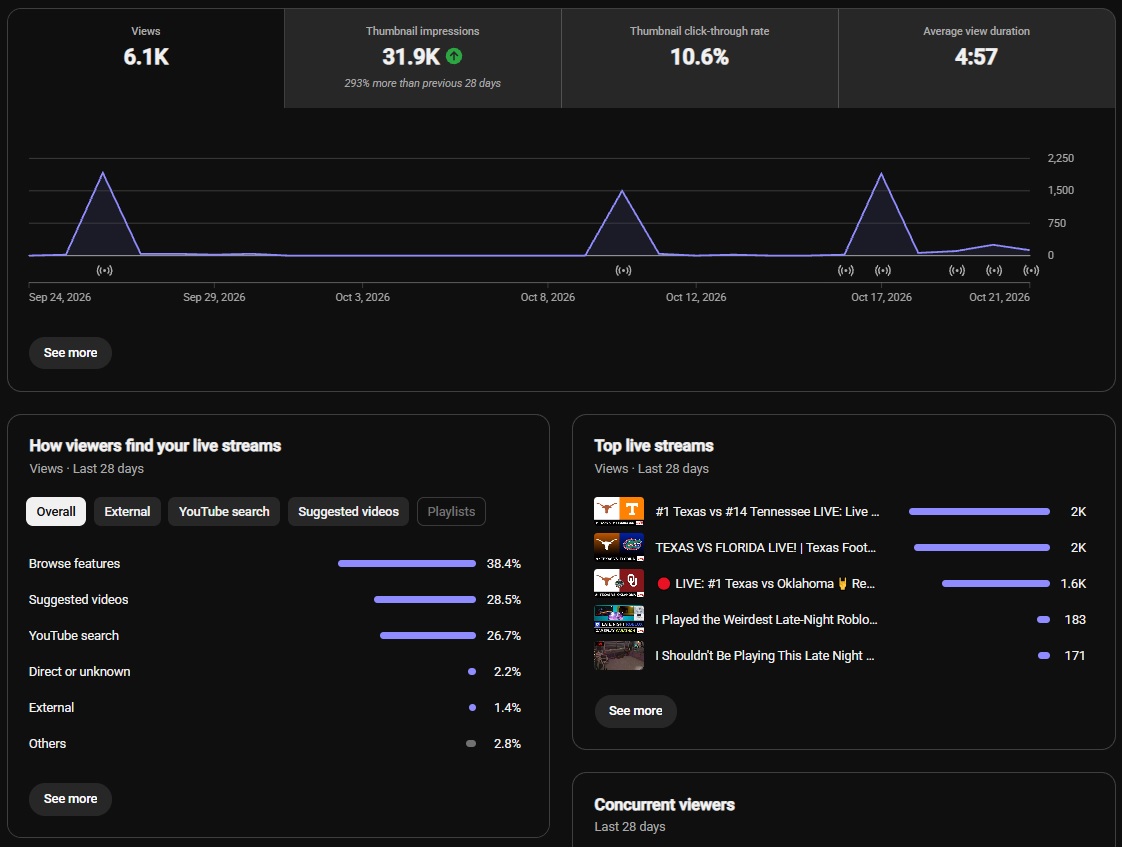Image resolution: width=1122 pixels, height=848 pixels.
Task: Click title I Played the Weirdest Late-Night
Action: pos(766,620)
